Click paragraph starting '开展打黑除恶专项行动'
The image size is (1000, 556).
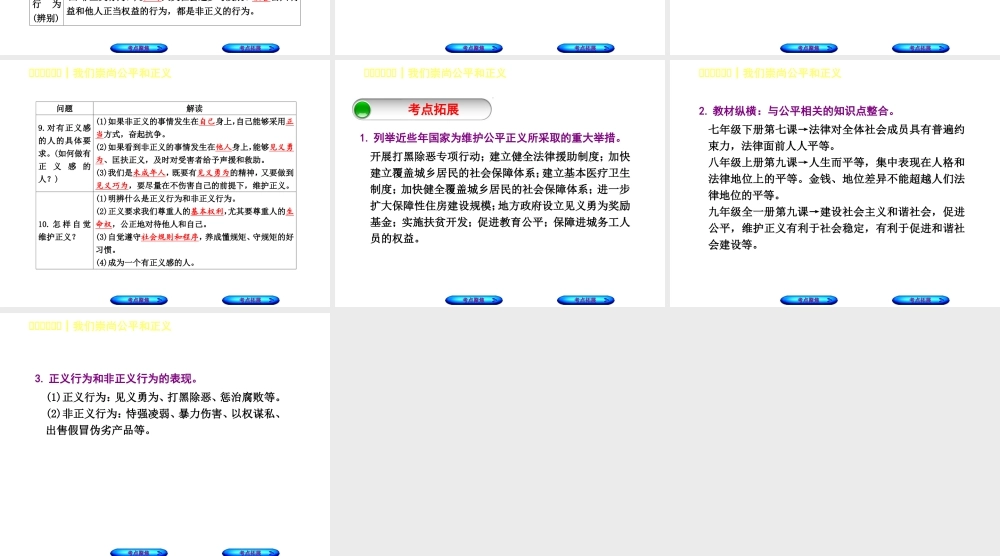[500, 198]
